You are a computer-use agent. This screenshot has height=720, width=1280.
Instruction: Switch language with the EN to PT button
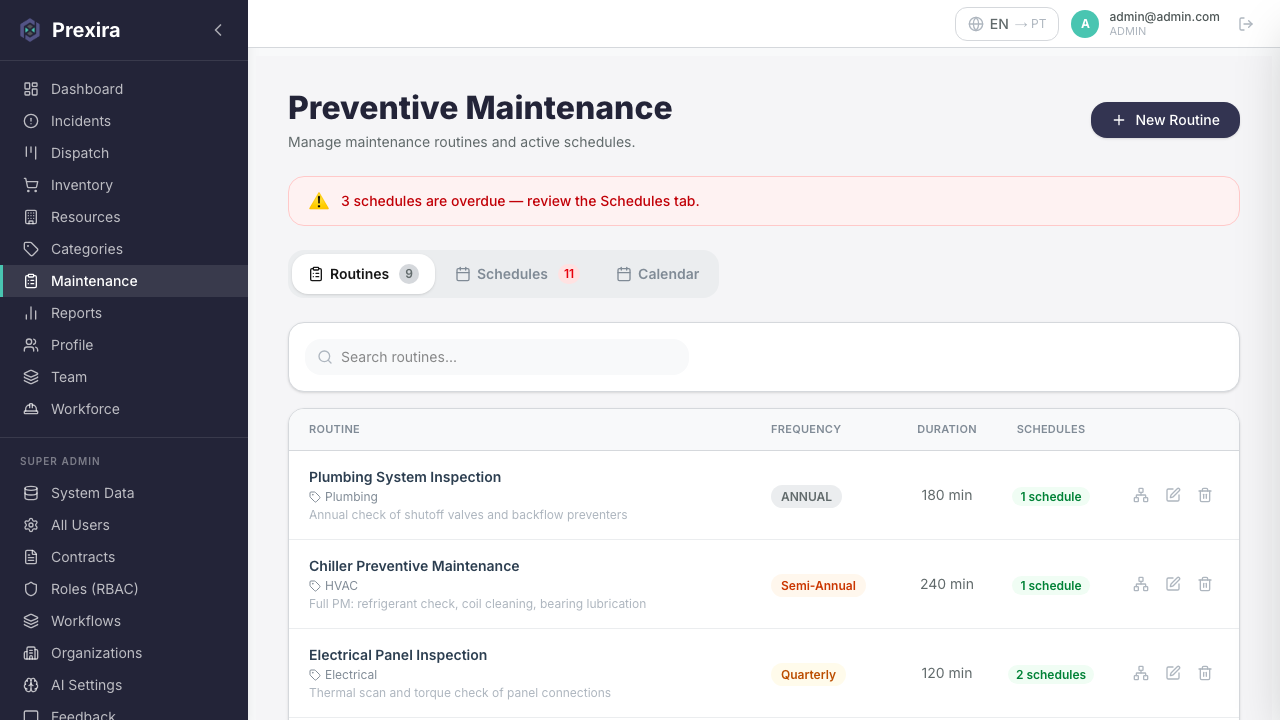[x=1007, y=24]
